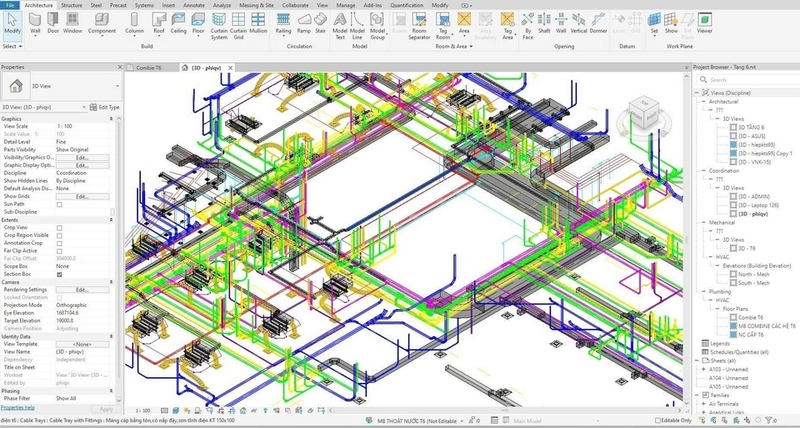Switch to the Annotate ribbon tab
Viewport: 800px width, 428px height.
point(194,5)
